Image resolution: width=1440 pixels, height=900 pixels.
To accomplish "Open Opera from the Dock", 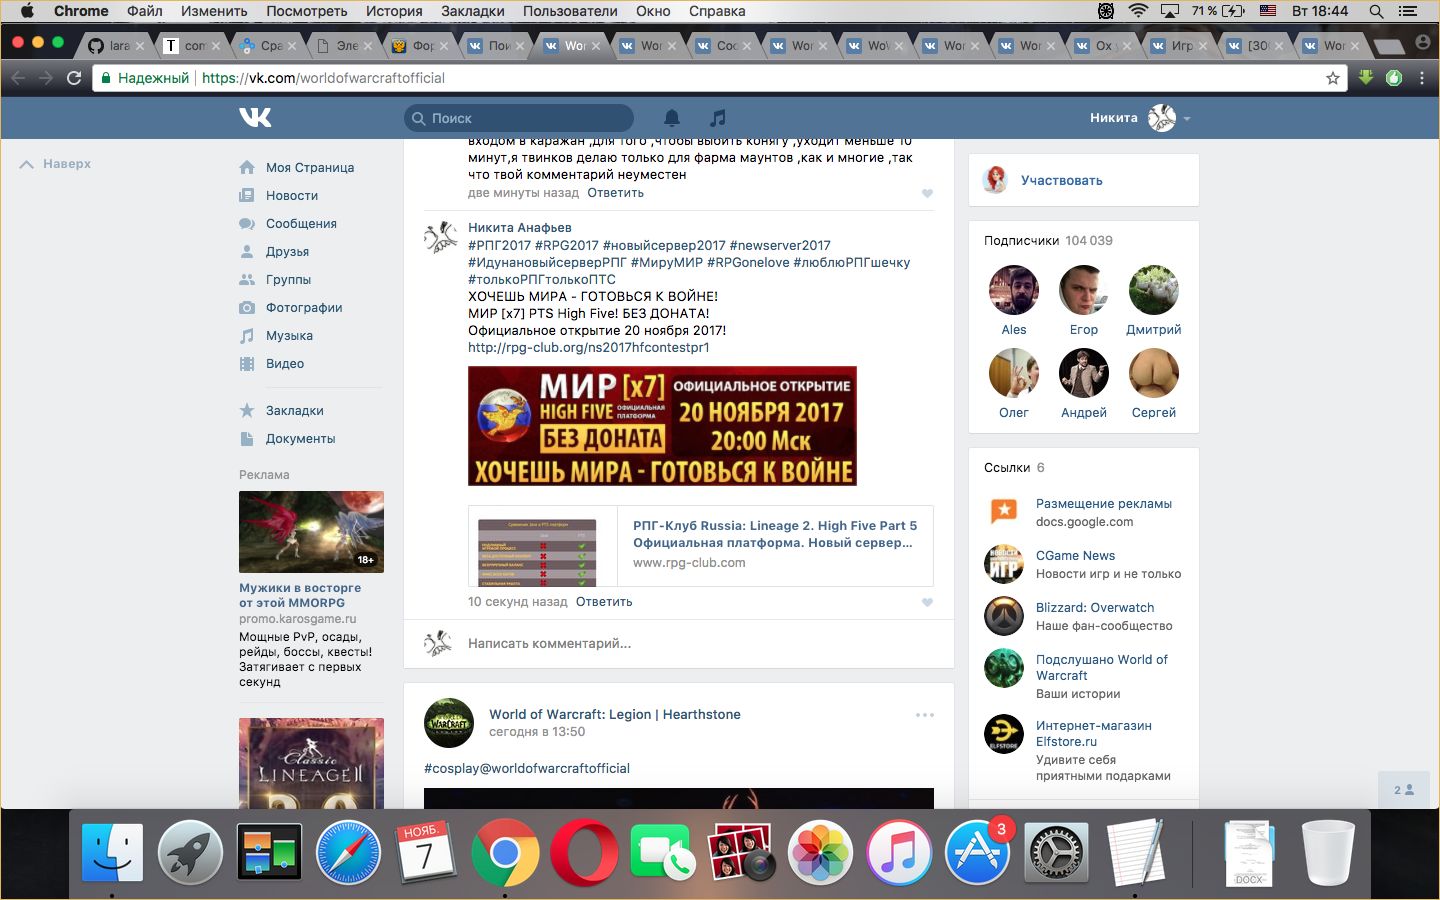I will tap(584, 852).
